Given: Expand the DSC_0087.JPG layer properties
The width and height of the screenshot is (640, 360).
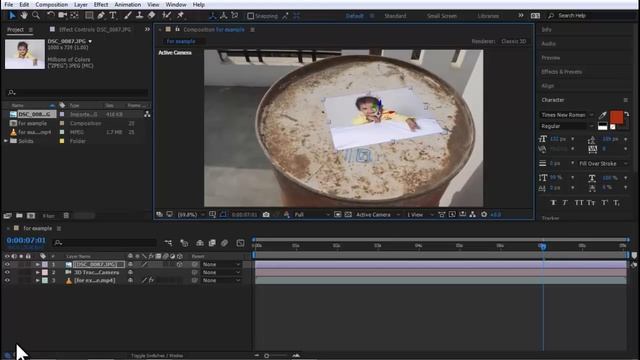Looking at the screenshot, I should pos(38,264).
